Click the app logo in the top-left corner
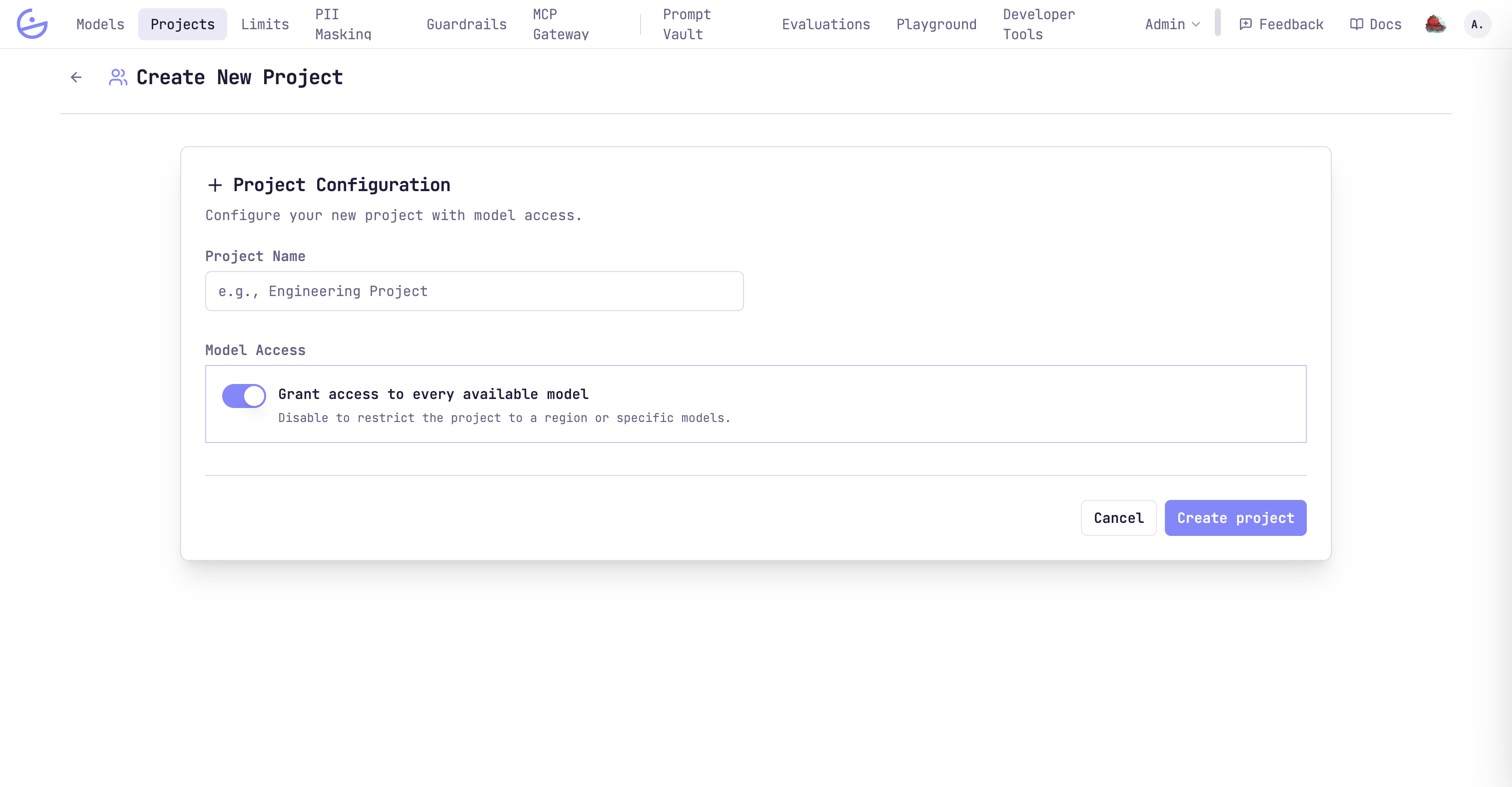Viewport: 1512px width, 787px height. (32, 24)
